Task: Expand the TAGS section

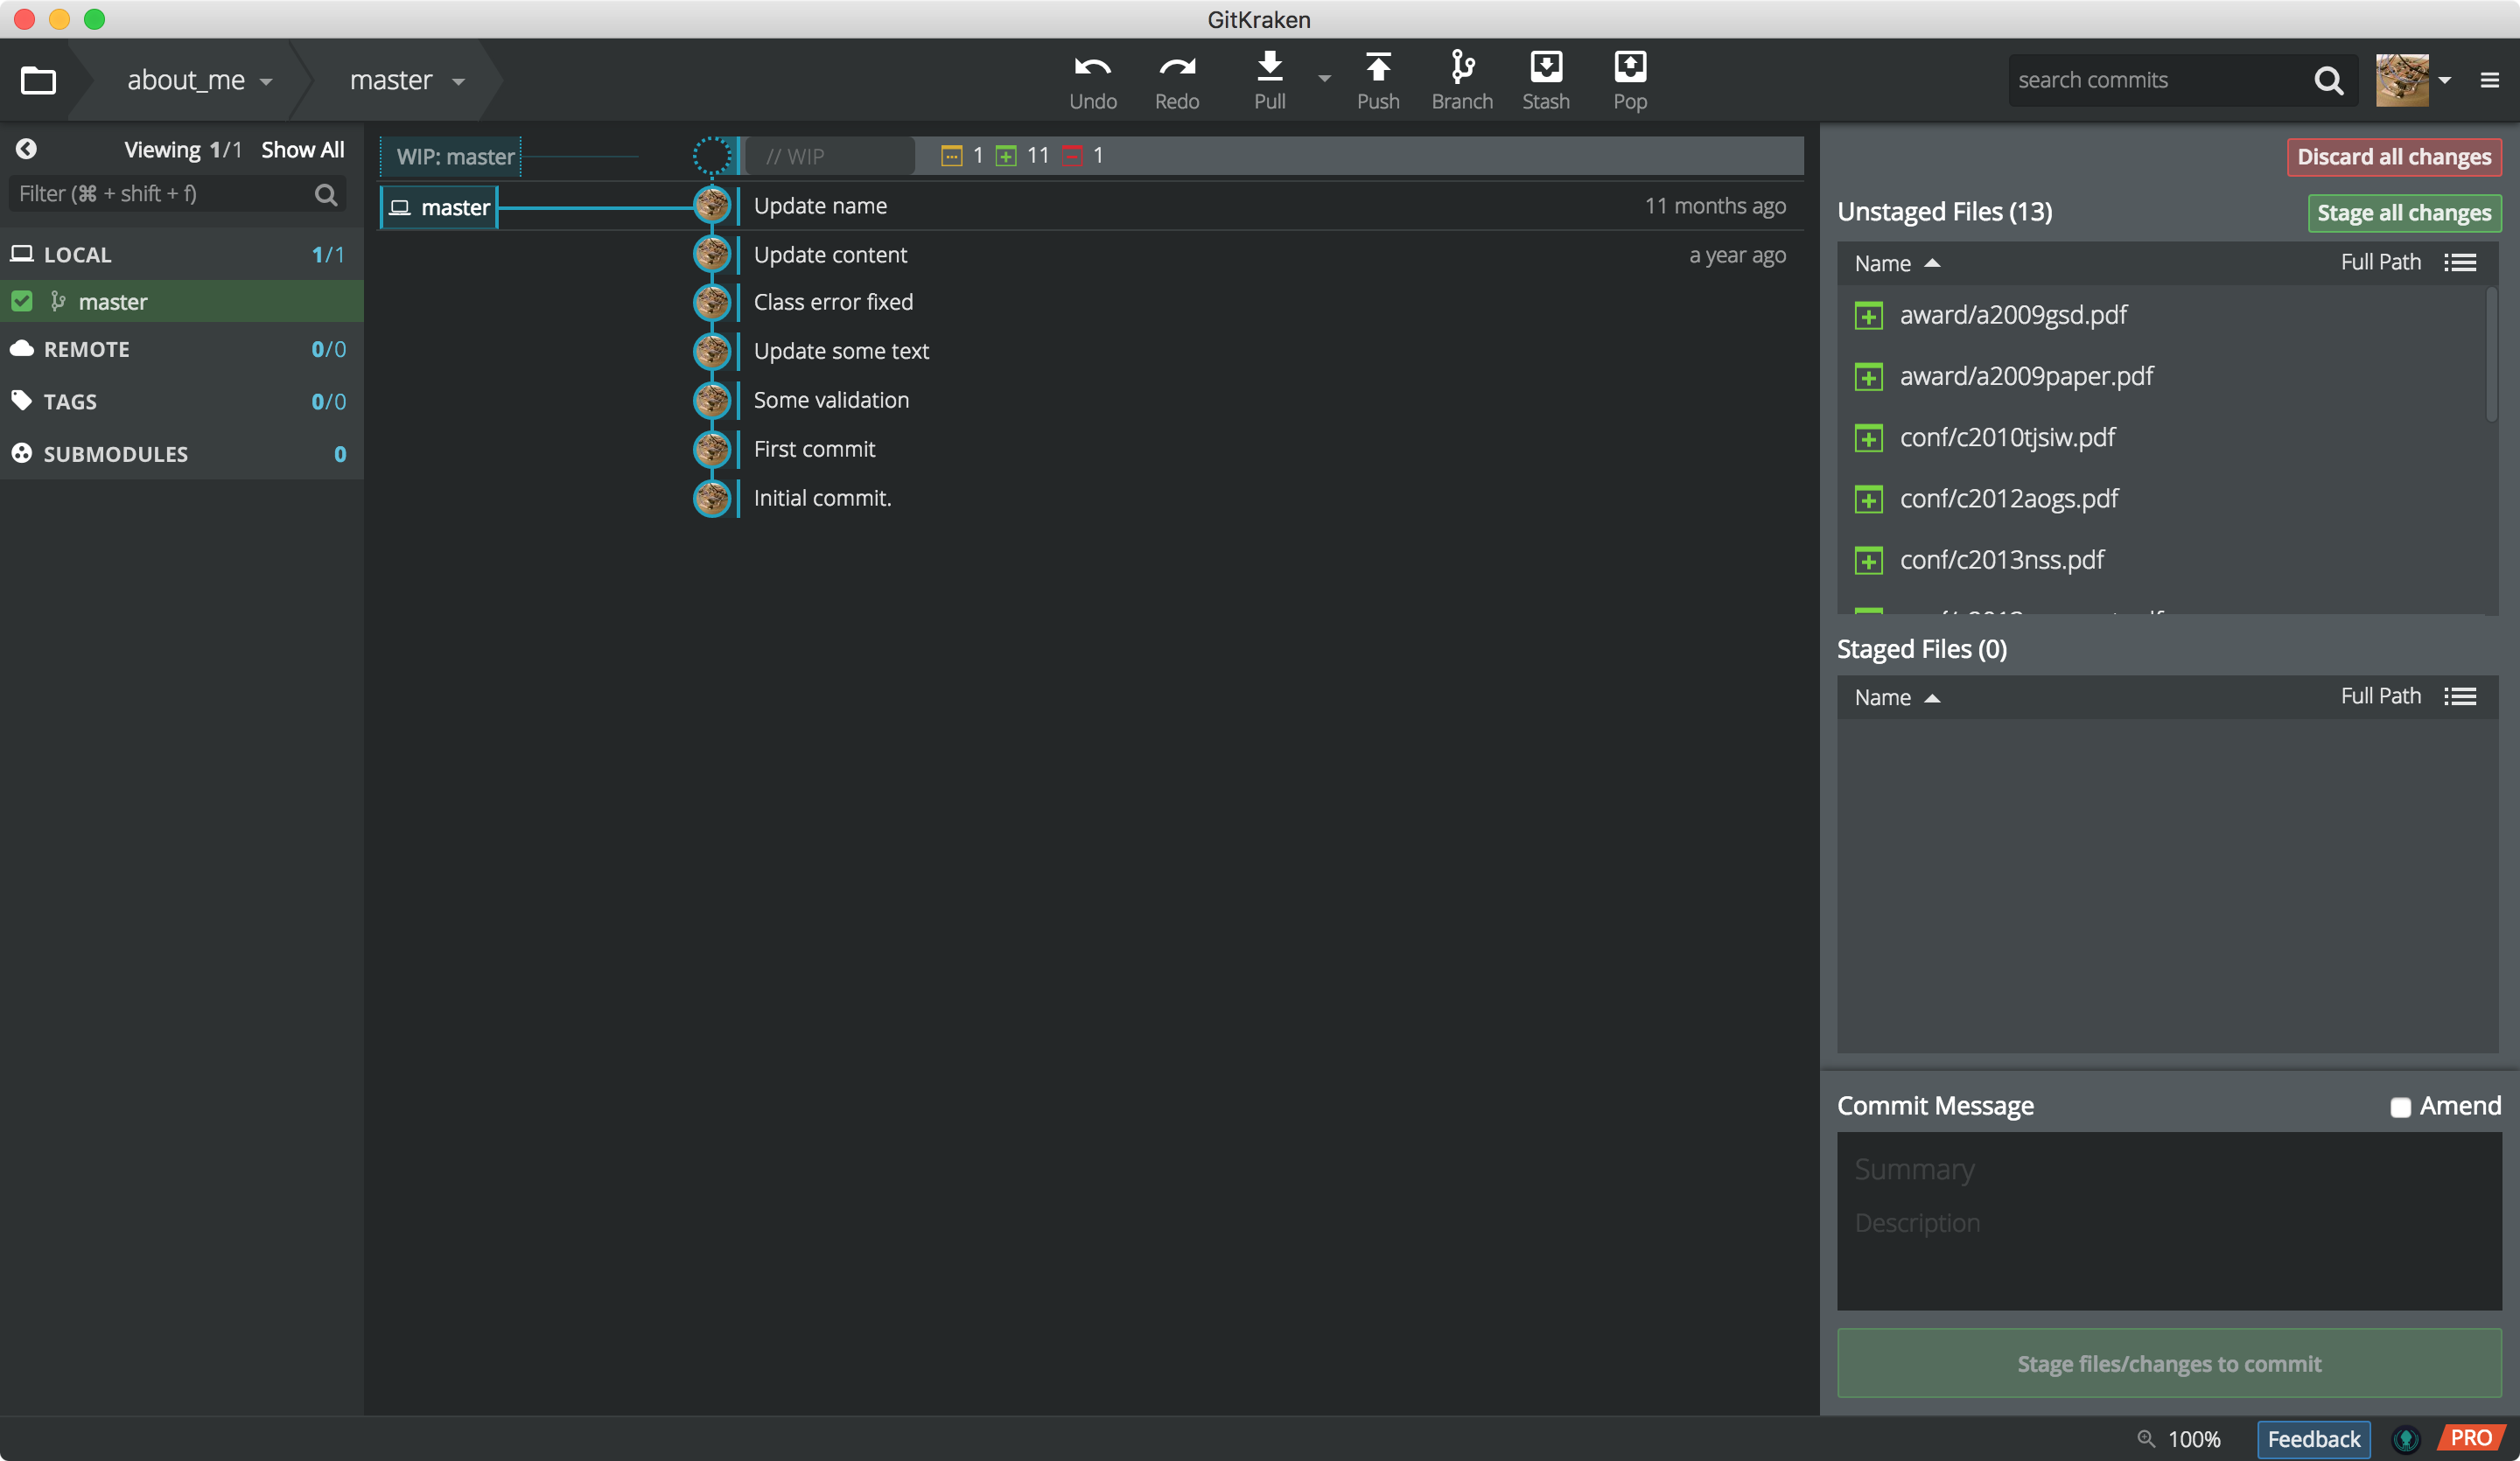Action: (x=181, y=401)
